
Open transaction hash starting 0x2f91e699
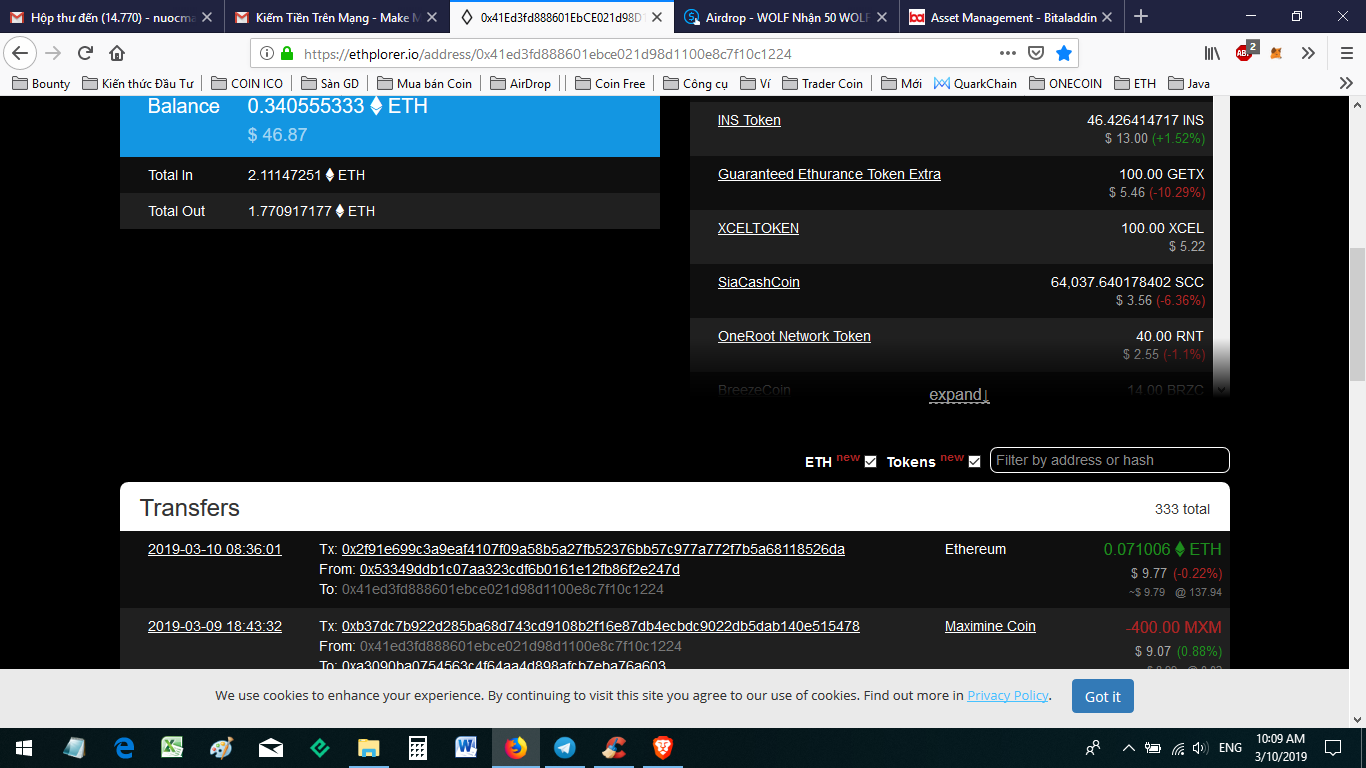(x=593, y=549)
